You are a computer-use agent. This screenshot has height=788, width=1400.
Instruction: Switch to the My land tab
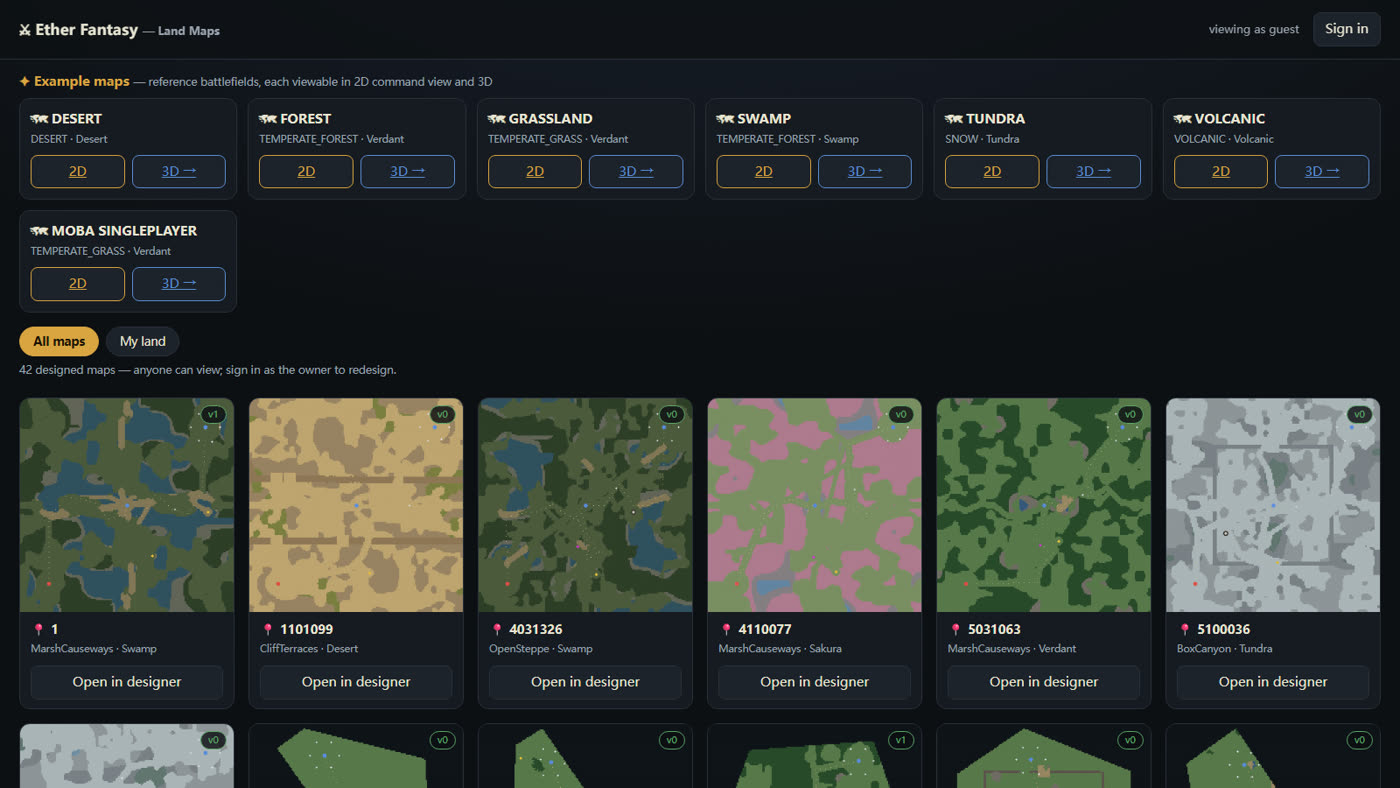[x=143, y=341]
